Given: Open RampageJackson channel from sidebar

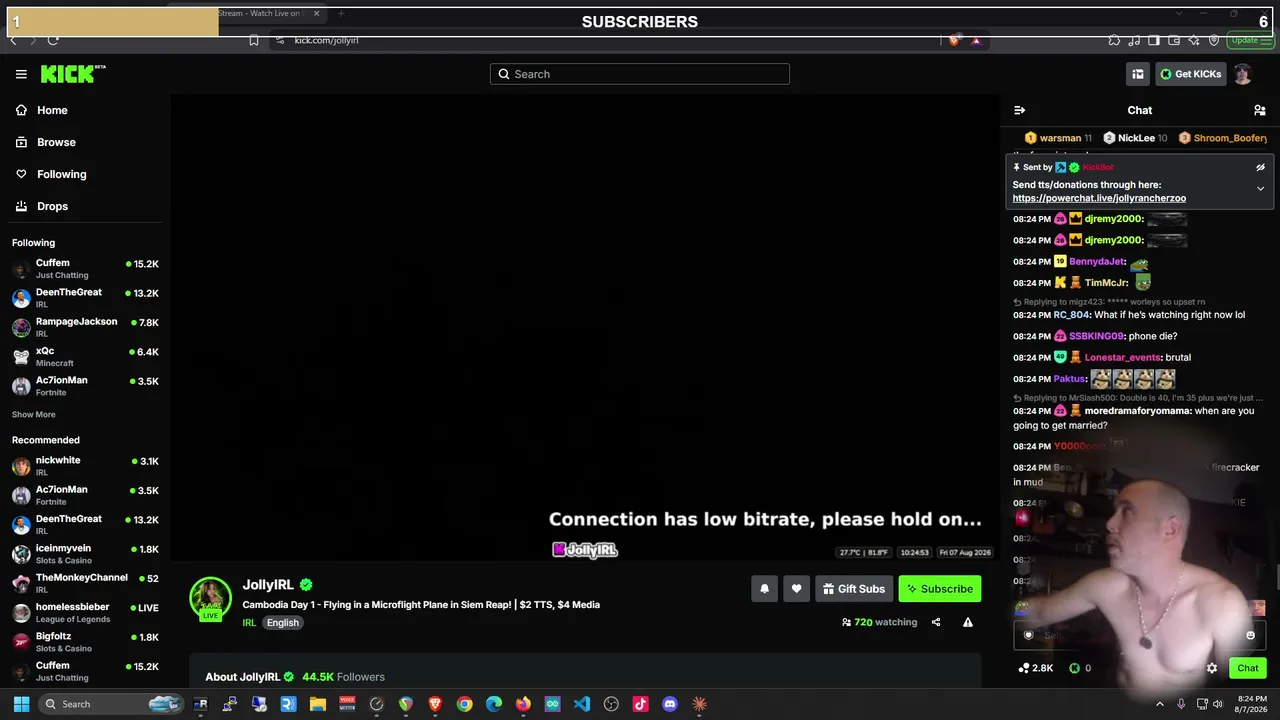Looking at the screenshot, I should [x=85, y=327].
